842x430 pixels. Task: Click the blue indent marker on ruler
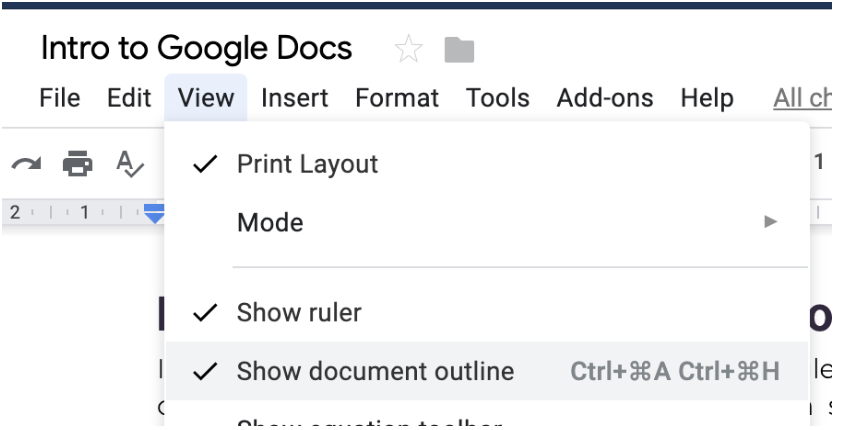tap(154, 214)
